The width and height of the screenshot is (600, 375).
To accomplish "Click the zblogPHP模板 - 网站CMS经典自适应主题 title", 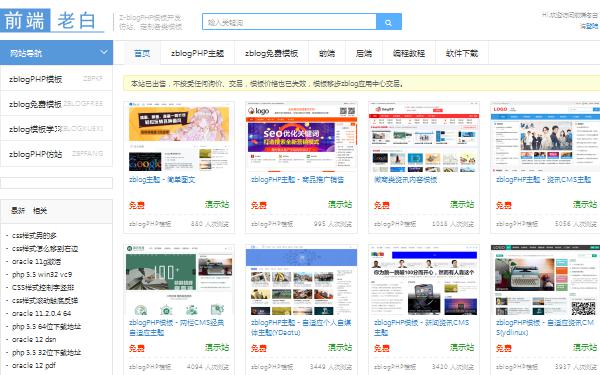I will 176,327.
